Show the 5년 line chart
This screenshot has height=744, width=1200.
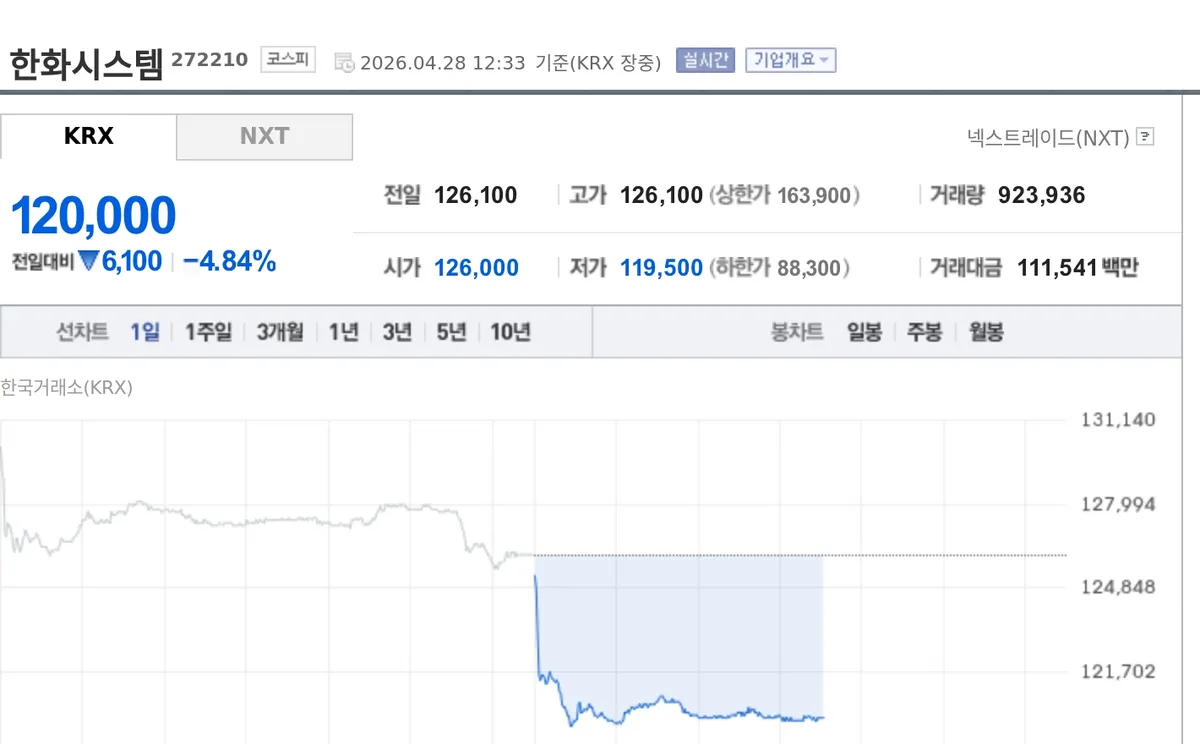451,332
